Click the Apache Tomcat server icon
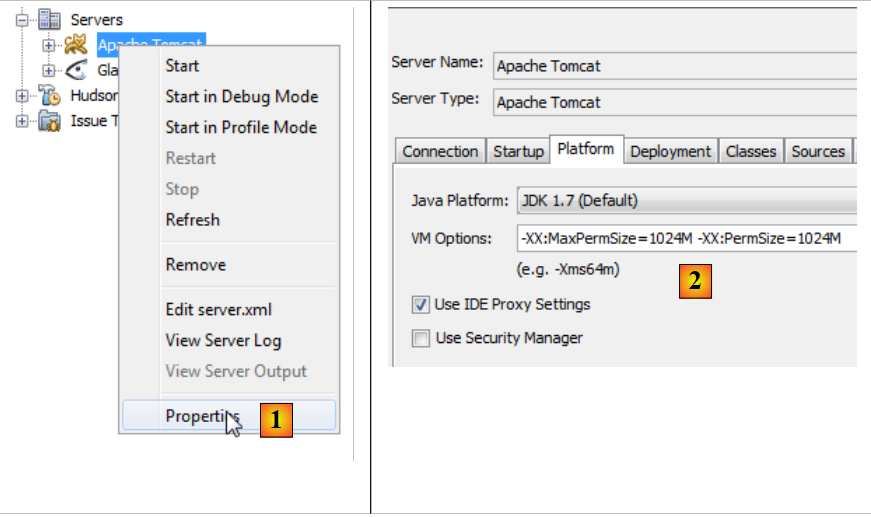This screenshot has width=871, height=517. click(76, 45)
